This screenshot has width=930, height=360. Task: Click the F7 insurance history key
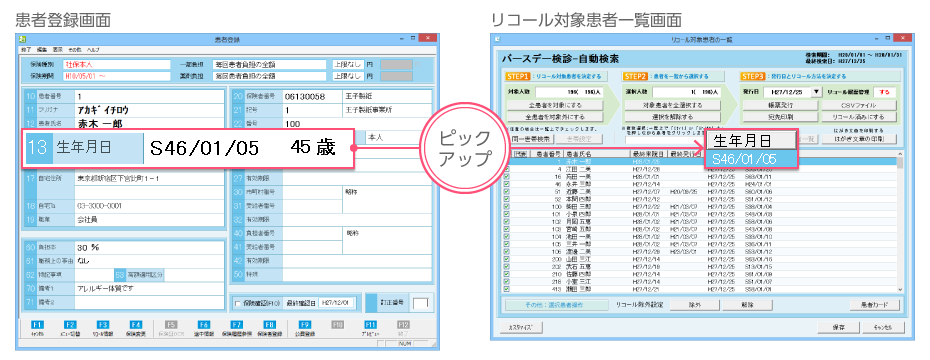click(x=237, y=328)
